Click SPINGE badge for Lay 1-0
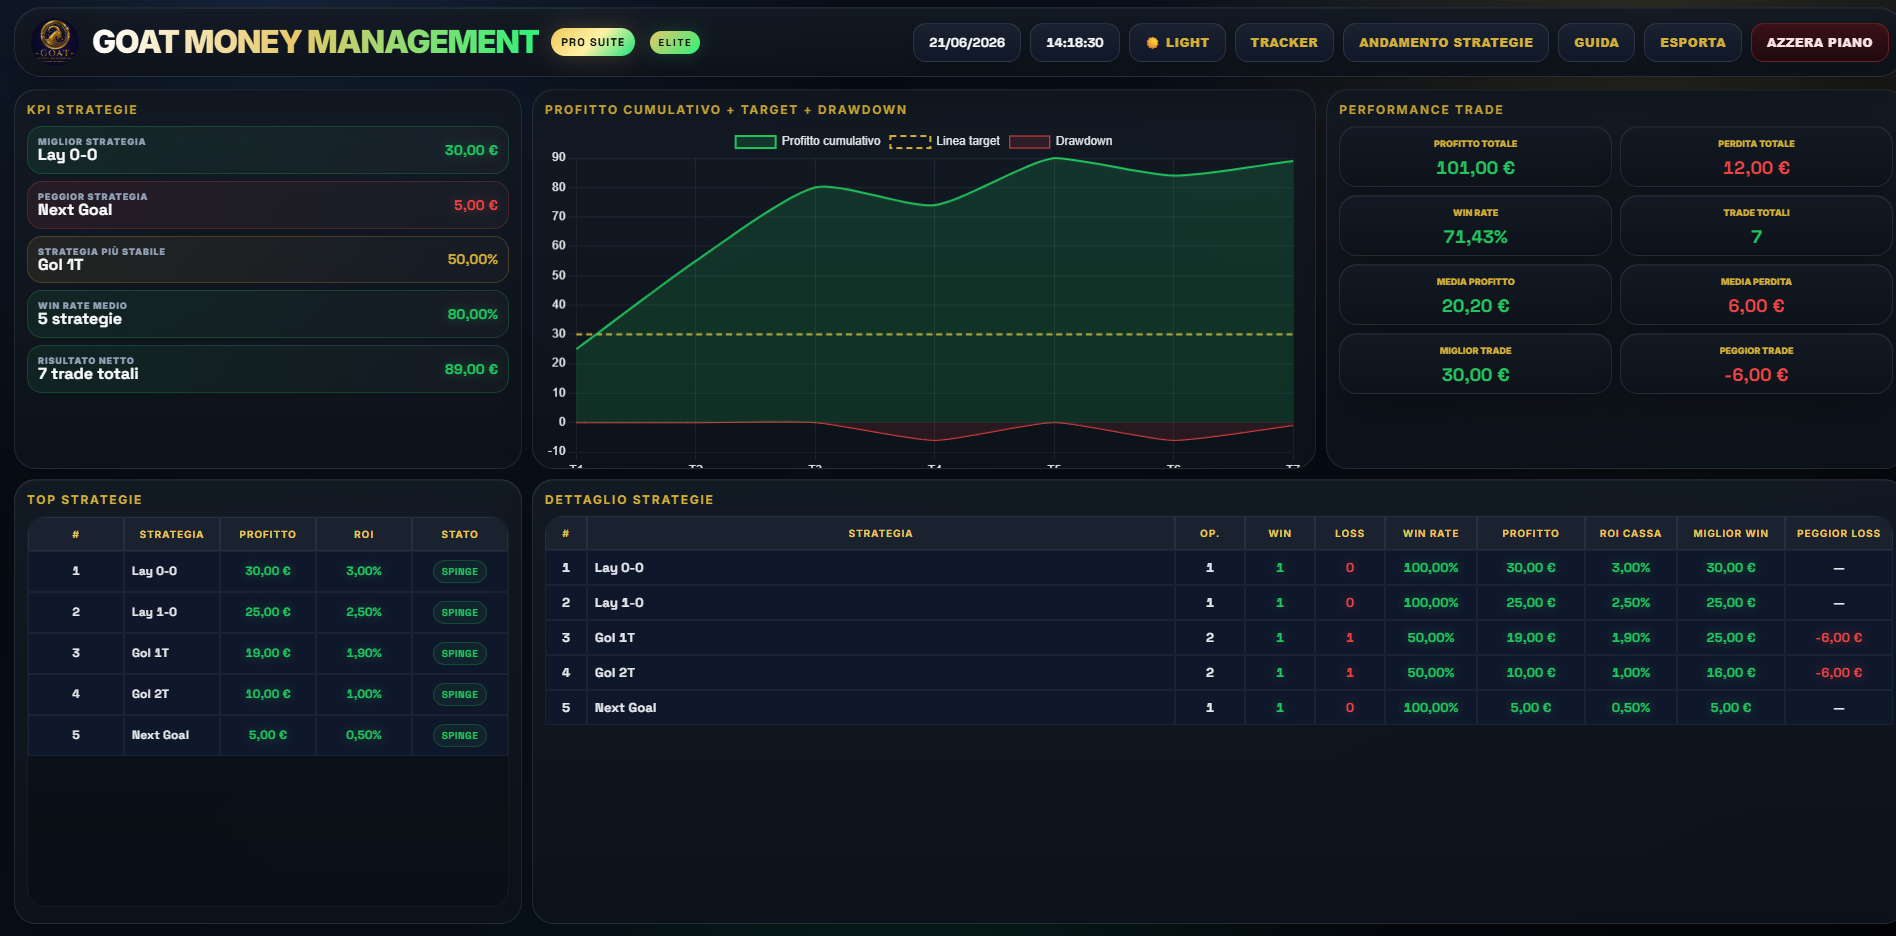The width and height of the screenshot is (1896, 936). coord(460,613)
